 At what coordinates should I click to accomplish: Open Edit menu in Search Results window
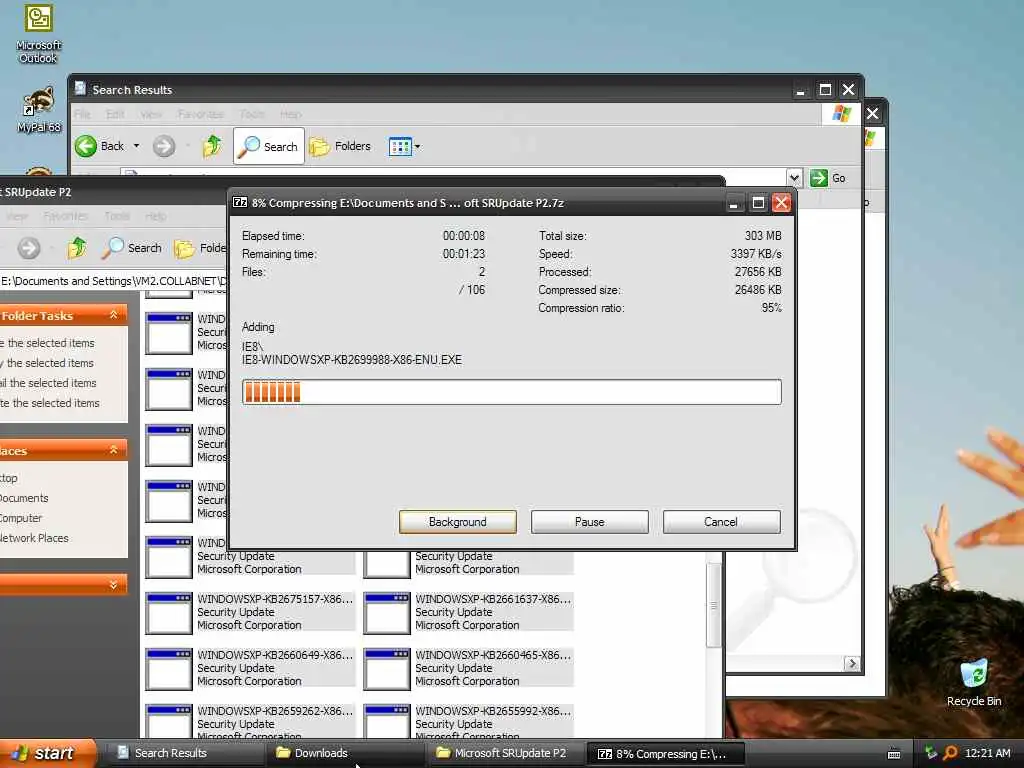[115, 114]
